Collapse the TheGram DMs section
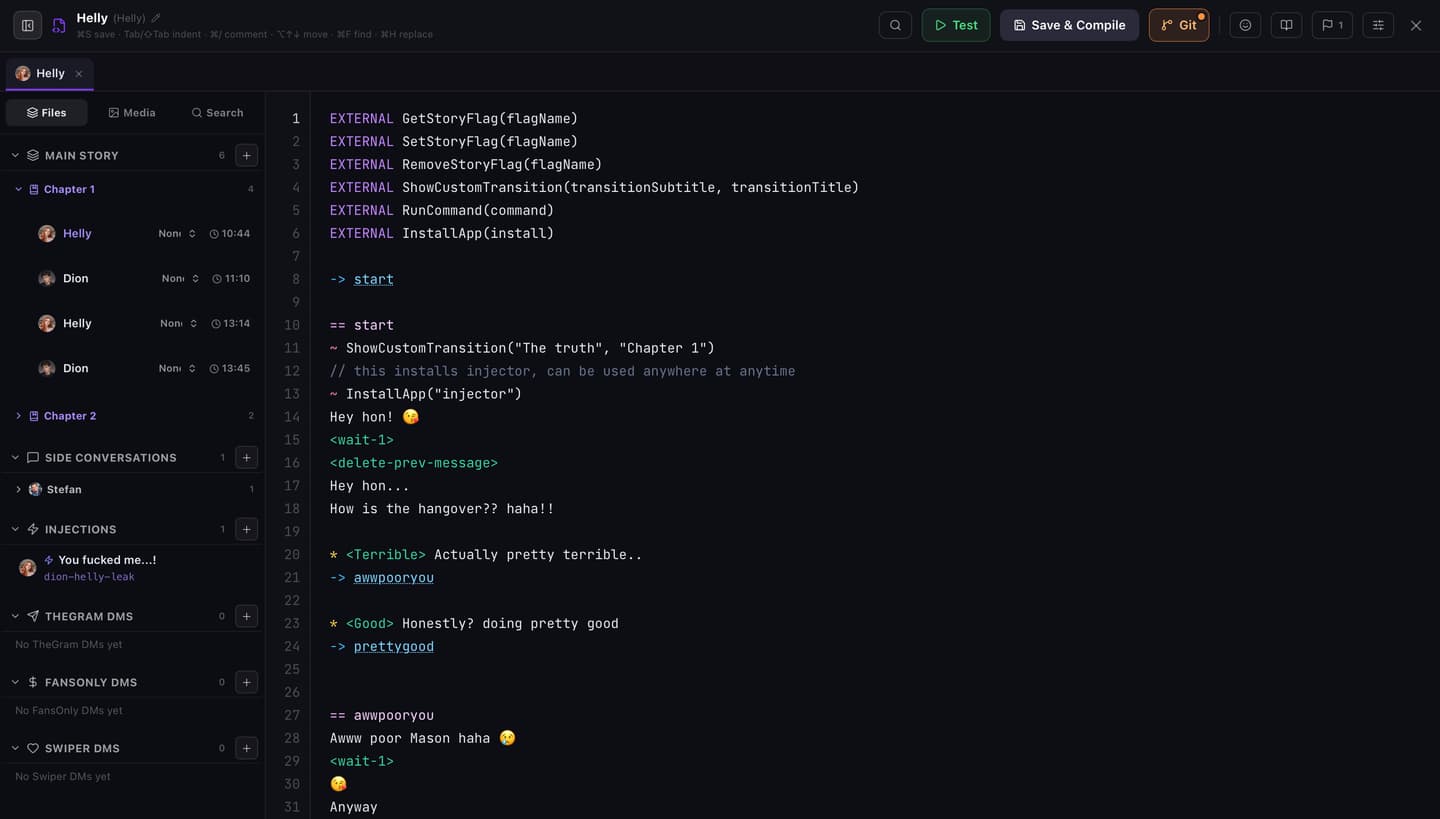Screen dimensions: 1440x819 [x=15, y=616]
